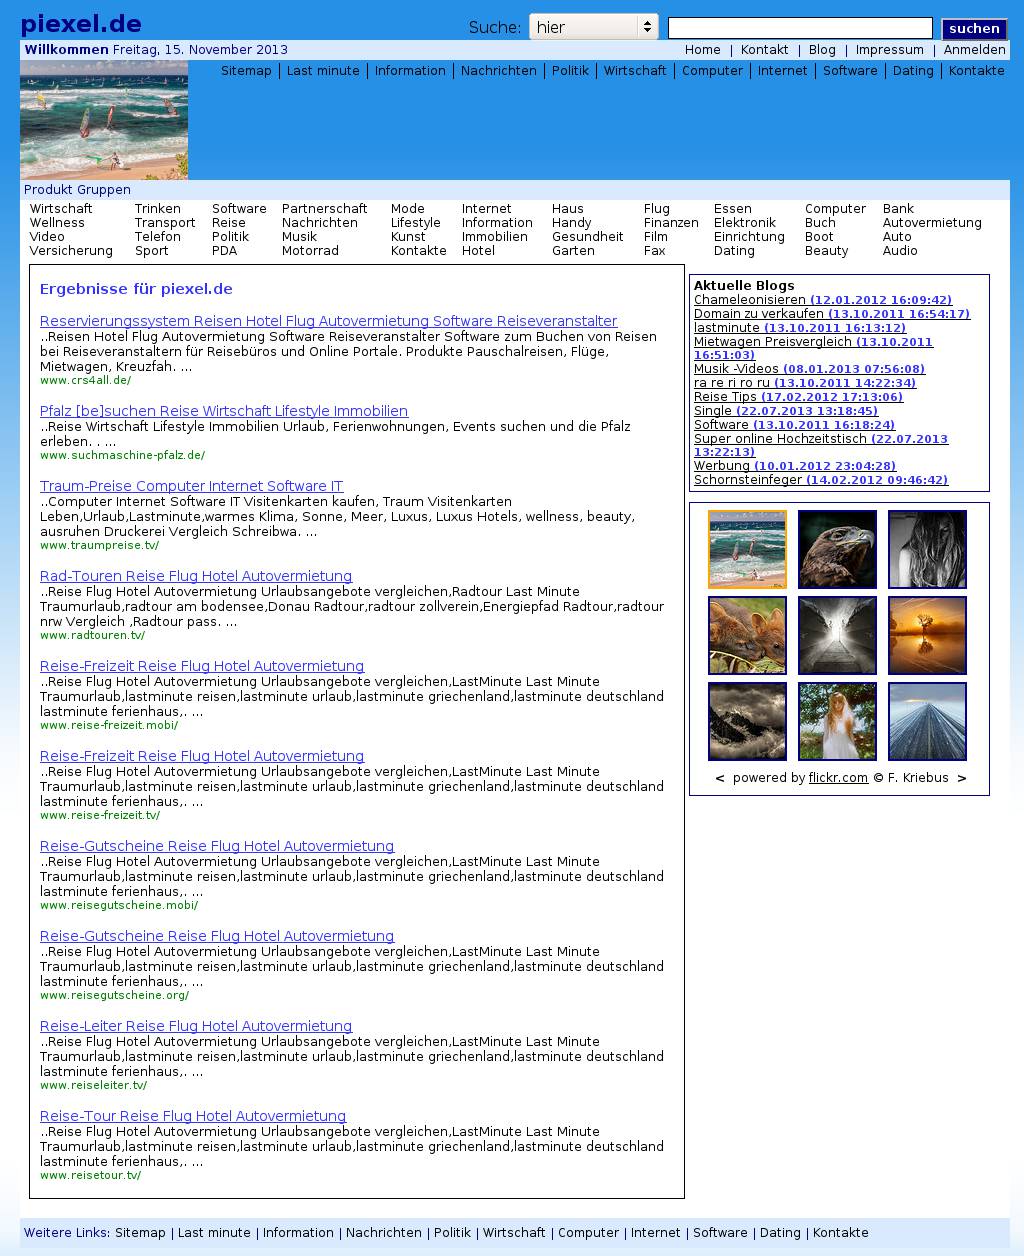Viewport: 1024px width, 1256px height.
Task: Select Anmelden in top navigation
Action: coord(974,50)
